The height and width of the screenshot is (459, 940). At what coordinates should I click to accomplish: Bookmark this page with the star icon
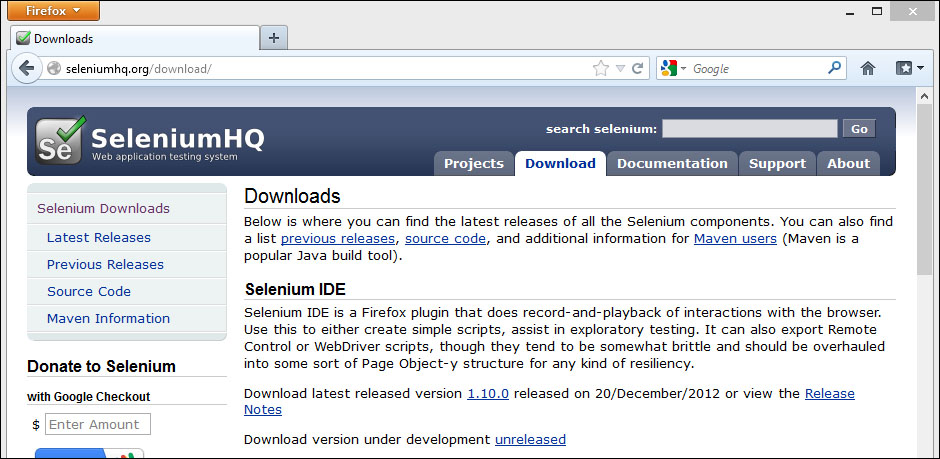pyautogui.click(x=600, y=69)
